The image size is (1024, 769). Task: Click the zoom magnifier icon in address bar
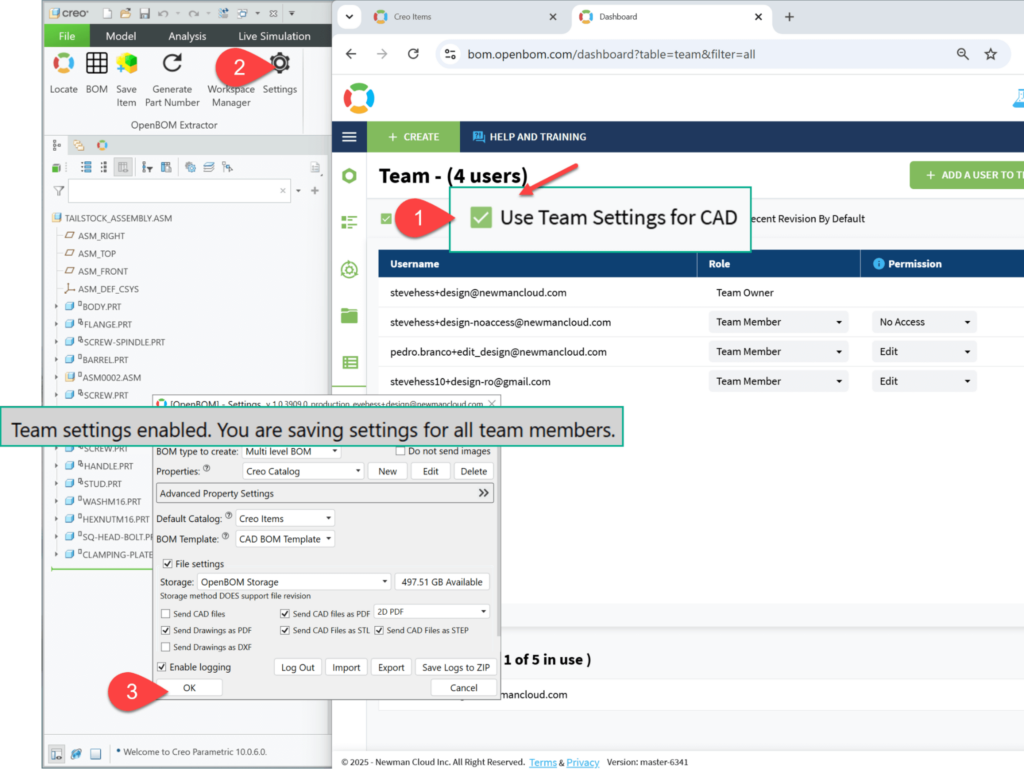click(963, 54)
